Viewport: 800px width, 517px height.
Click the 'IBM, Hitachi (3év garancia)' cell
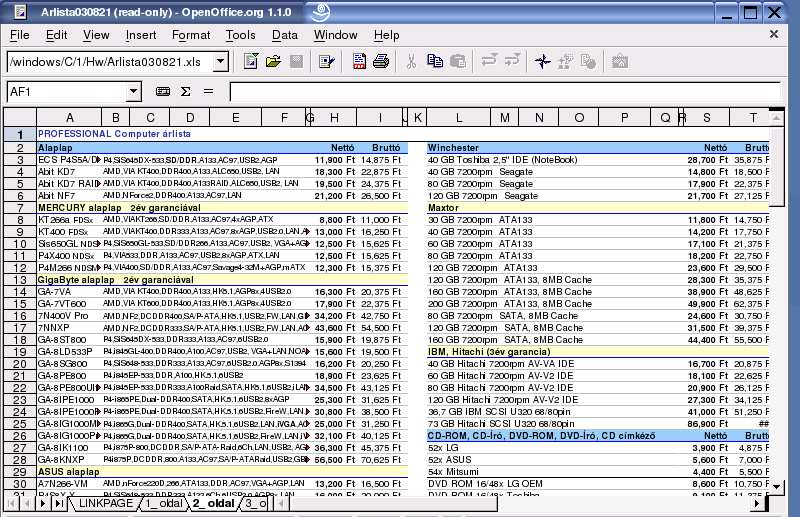click(489, 352)
